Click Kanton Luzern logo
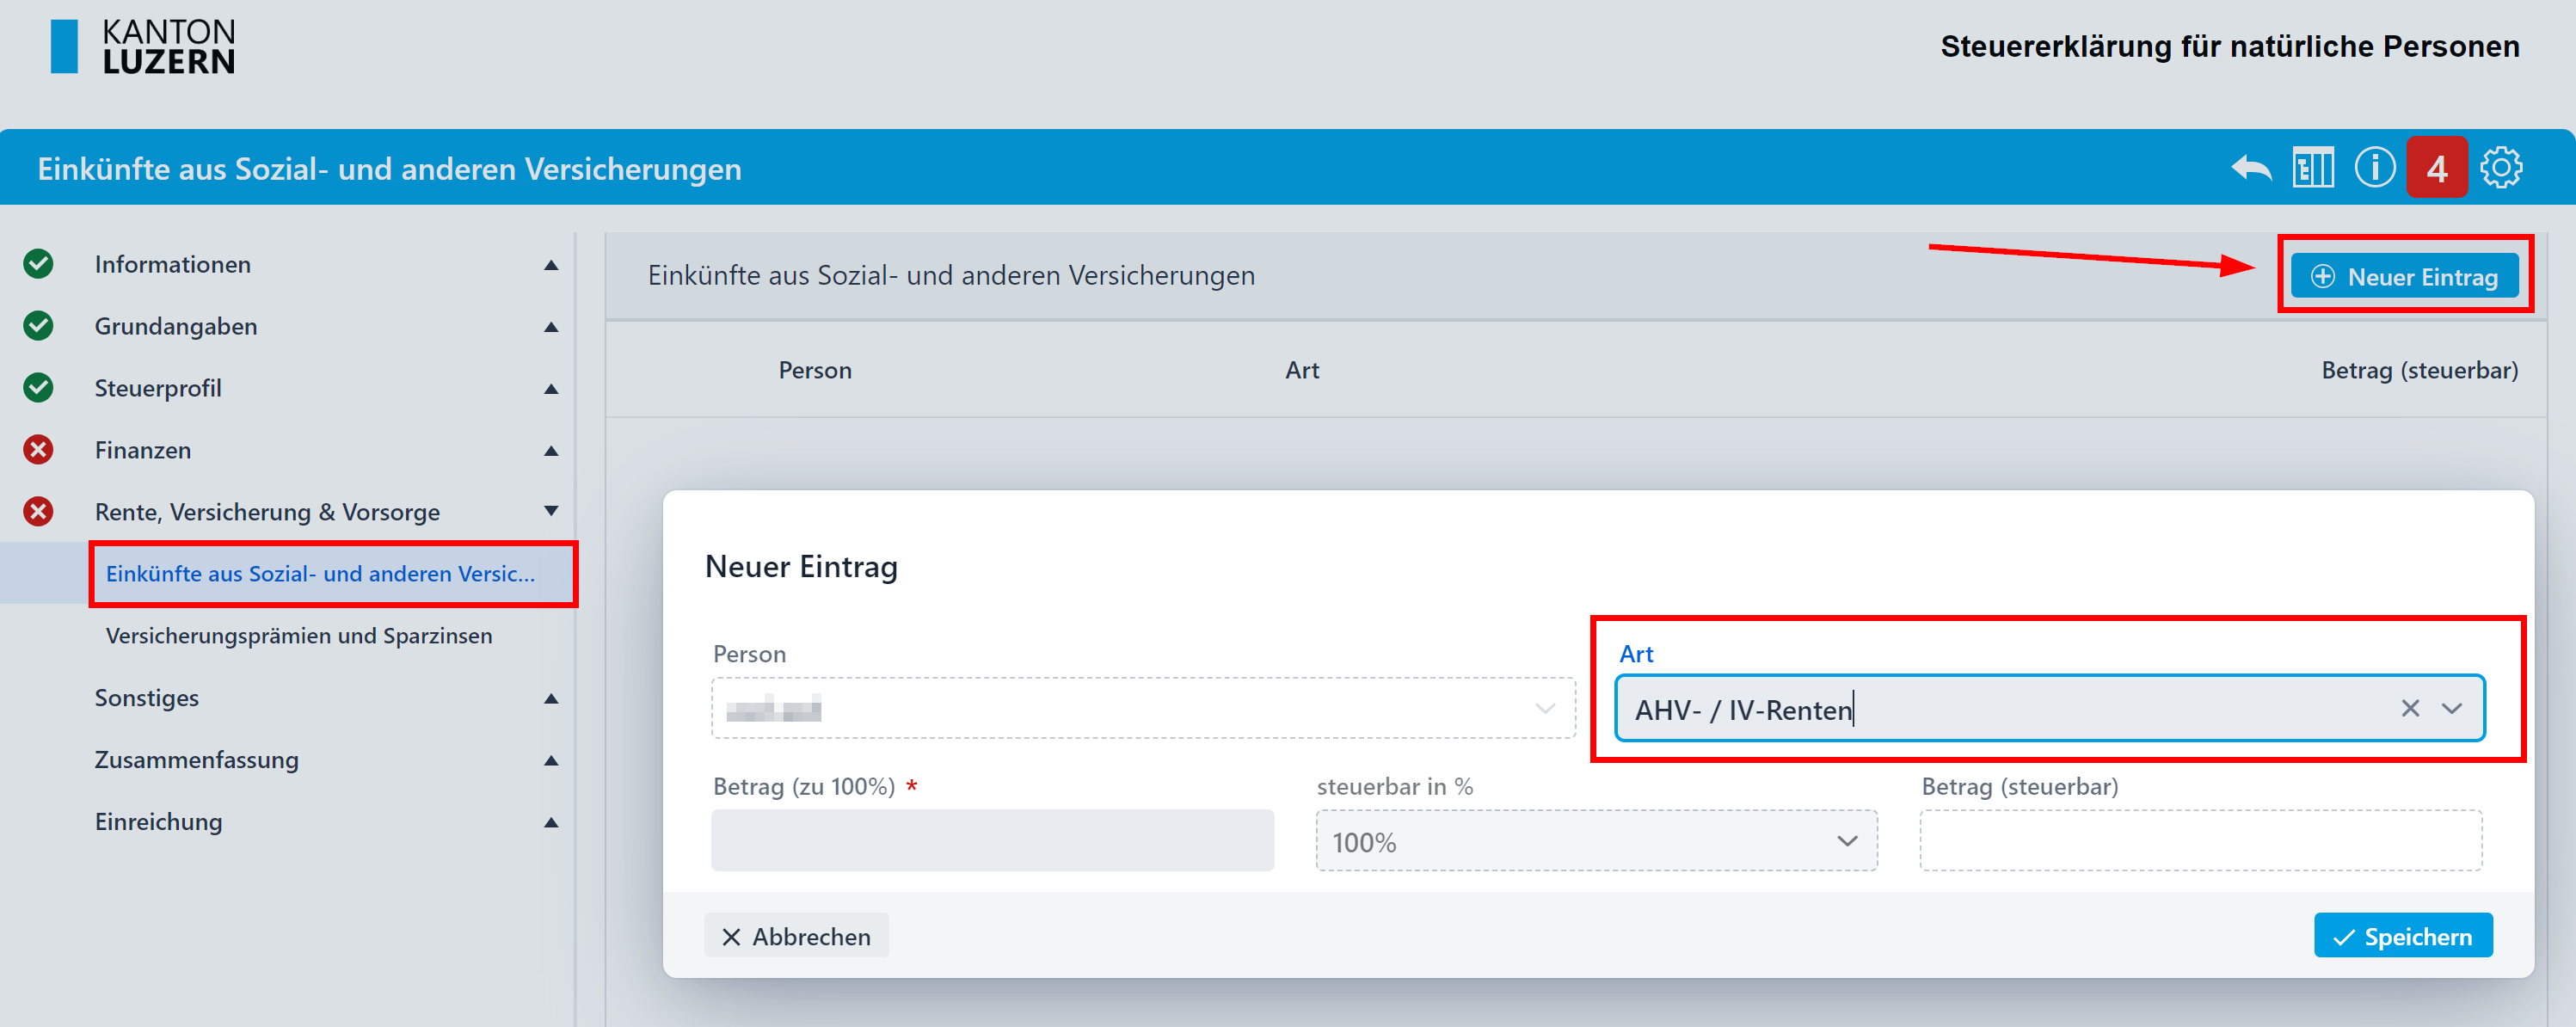 143,47
